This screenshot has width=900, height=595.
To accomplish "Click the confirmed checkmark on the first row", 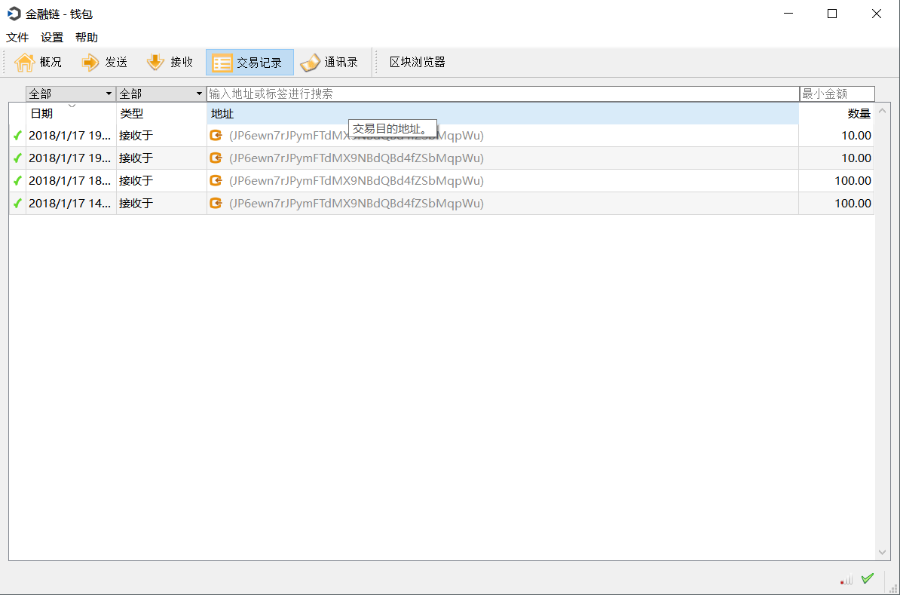I will click(17, 135).
